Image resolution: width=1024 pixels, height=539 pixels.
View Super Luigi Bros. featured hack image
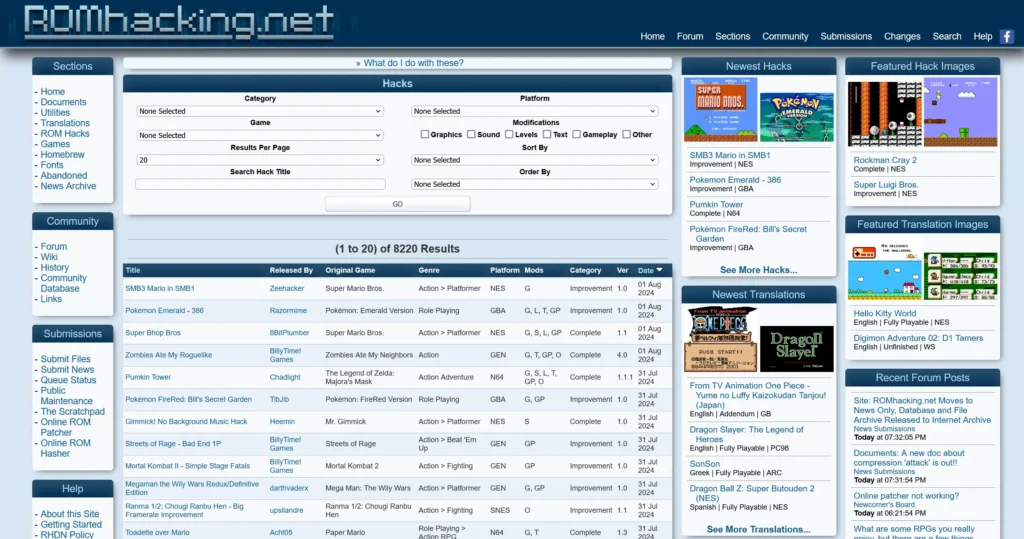pos(961,112)
